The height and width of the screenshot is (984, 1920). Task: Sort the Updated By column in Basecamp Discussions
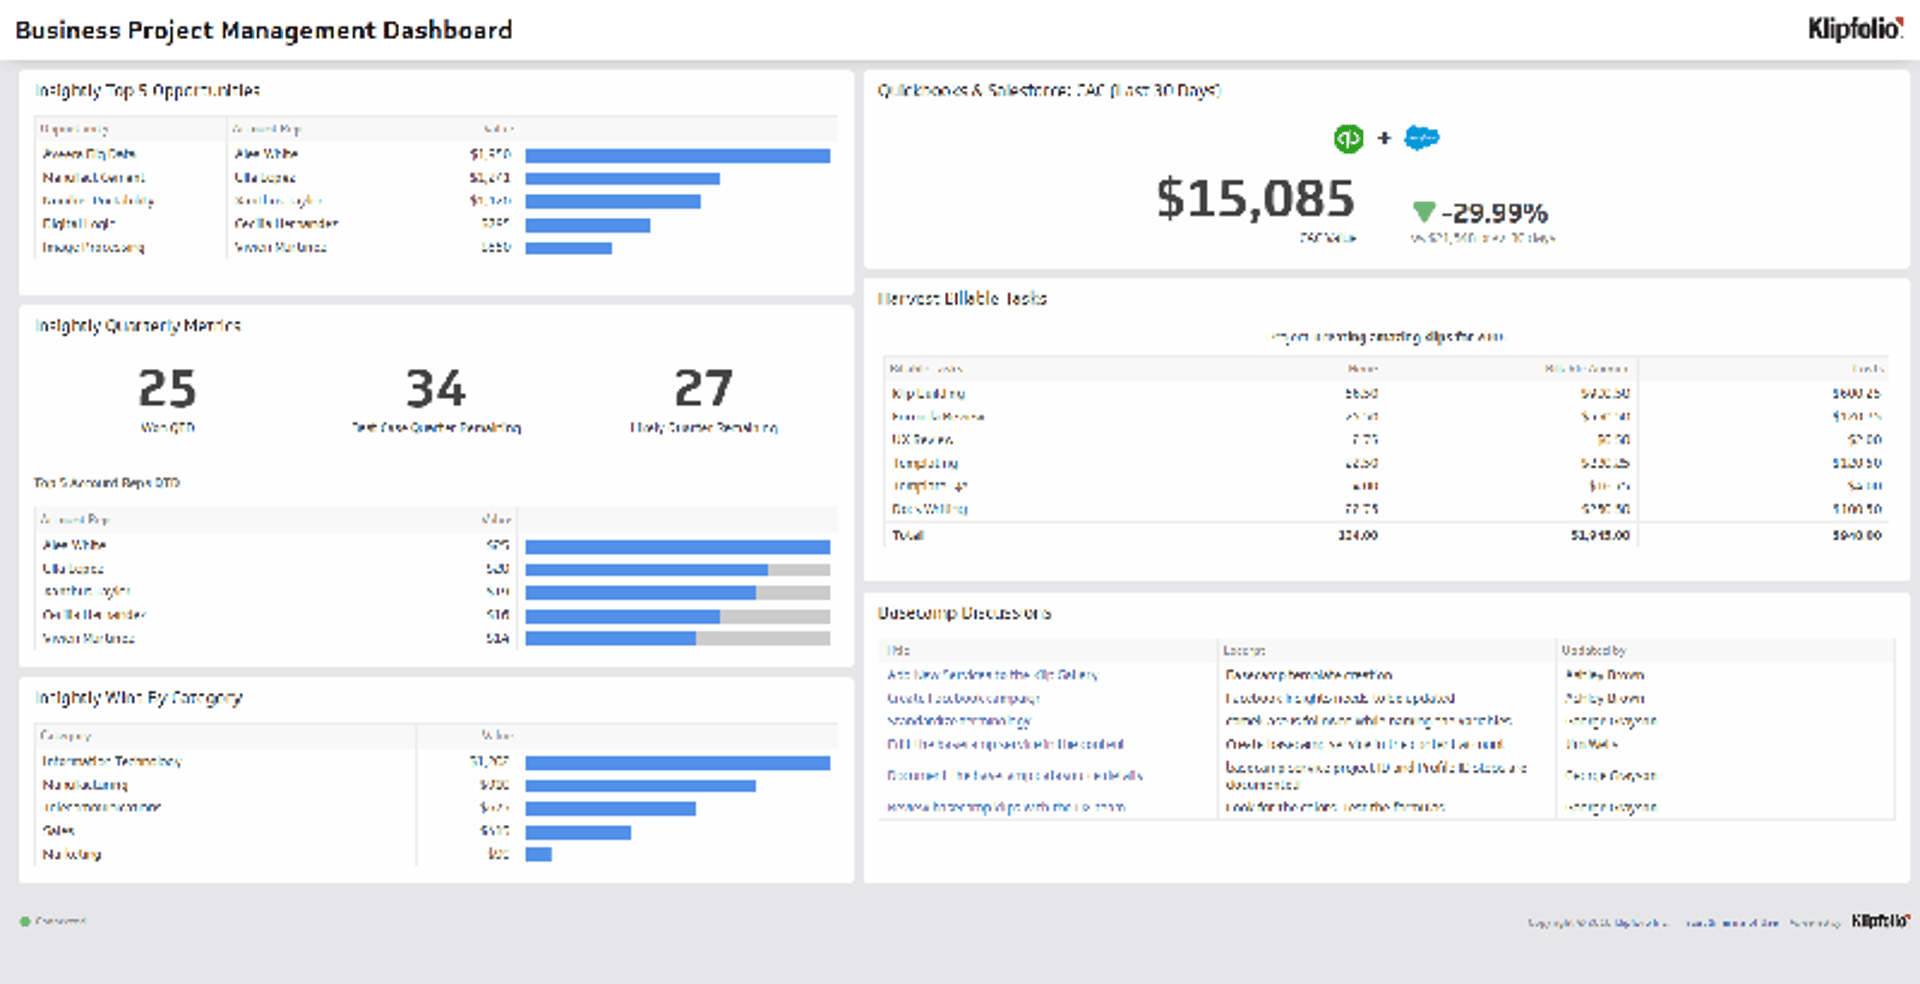[1592, 650]
